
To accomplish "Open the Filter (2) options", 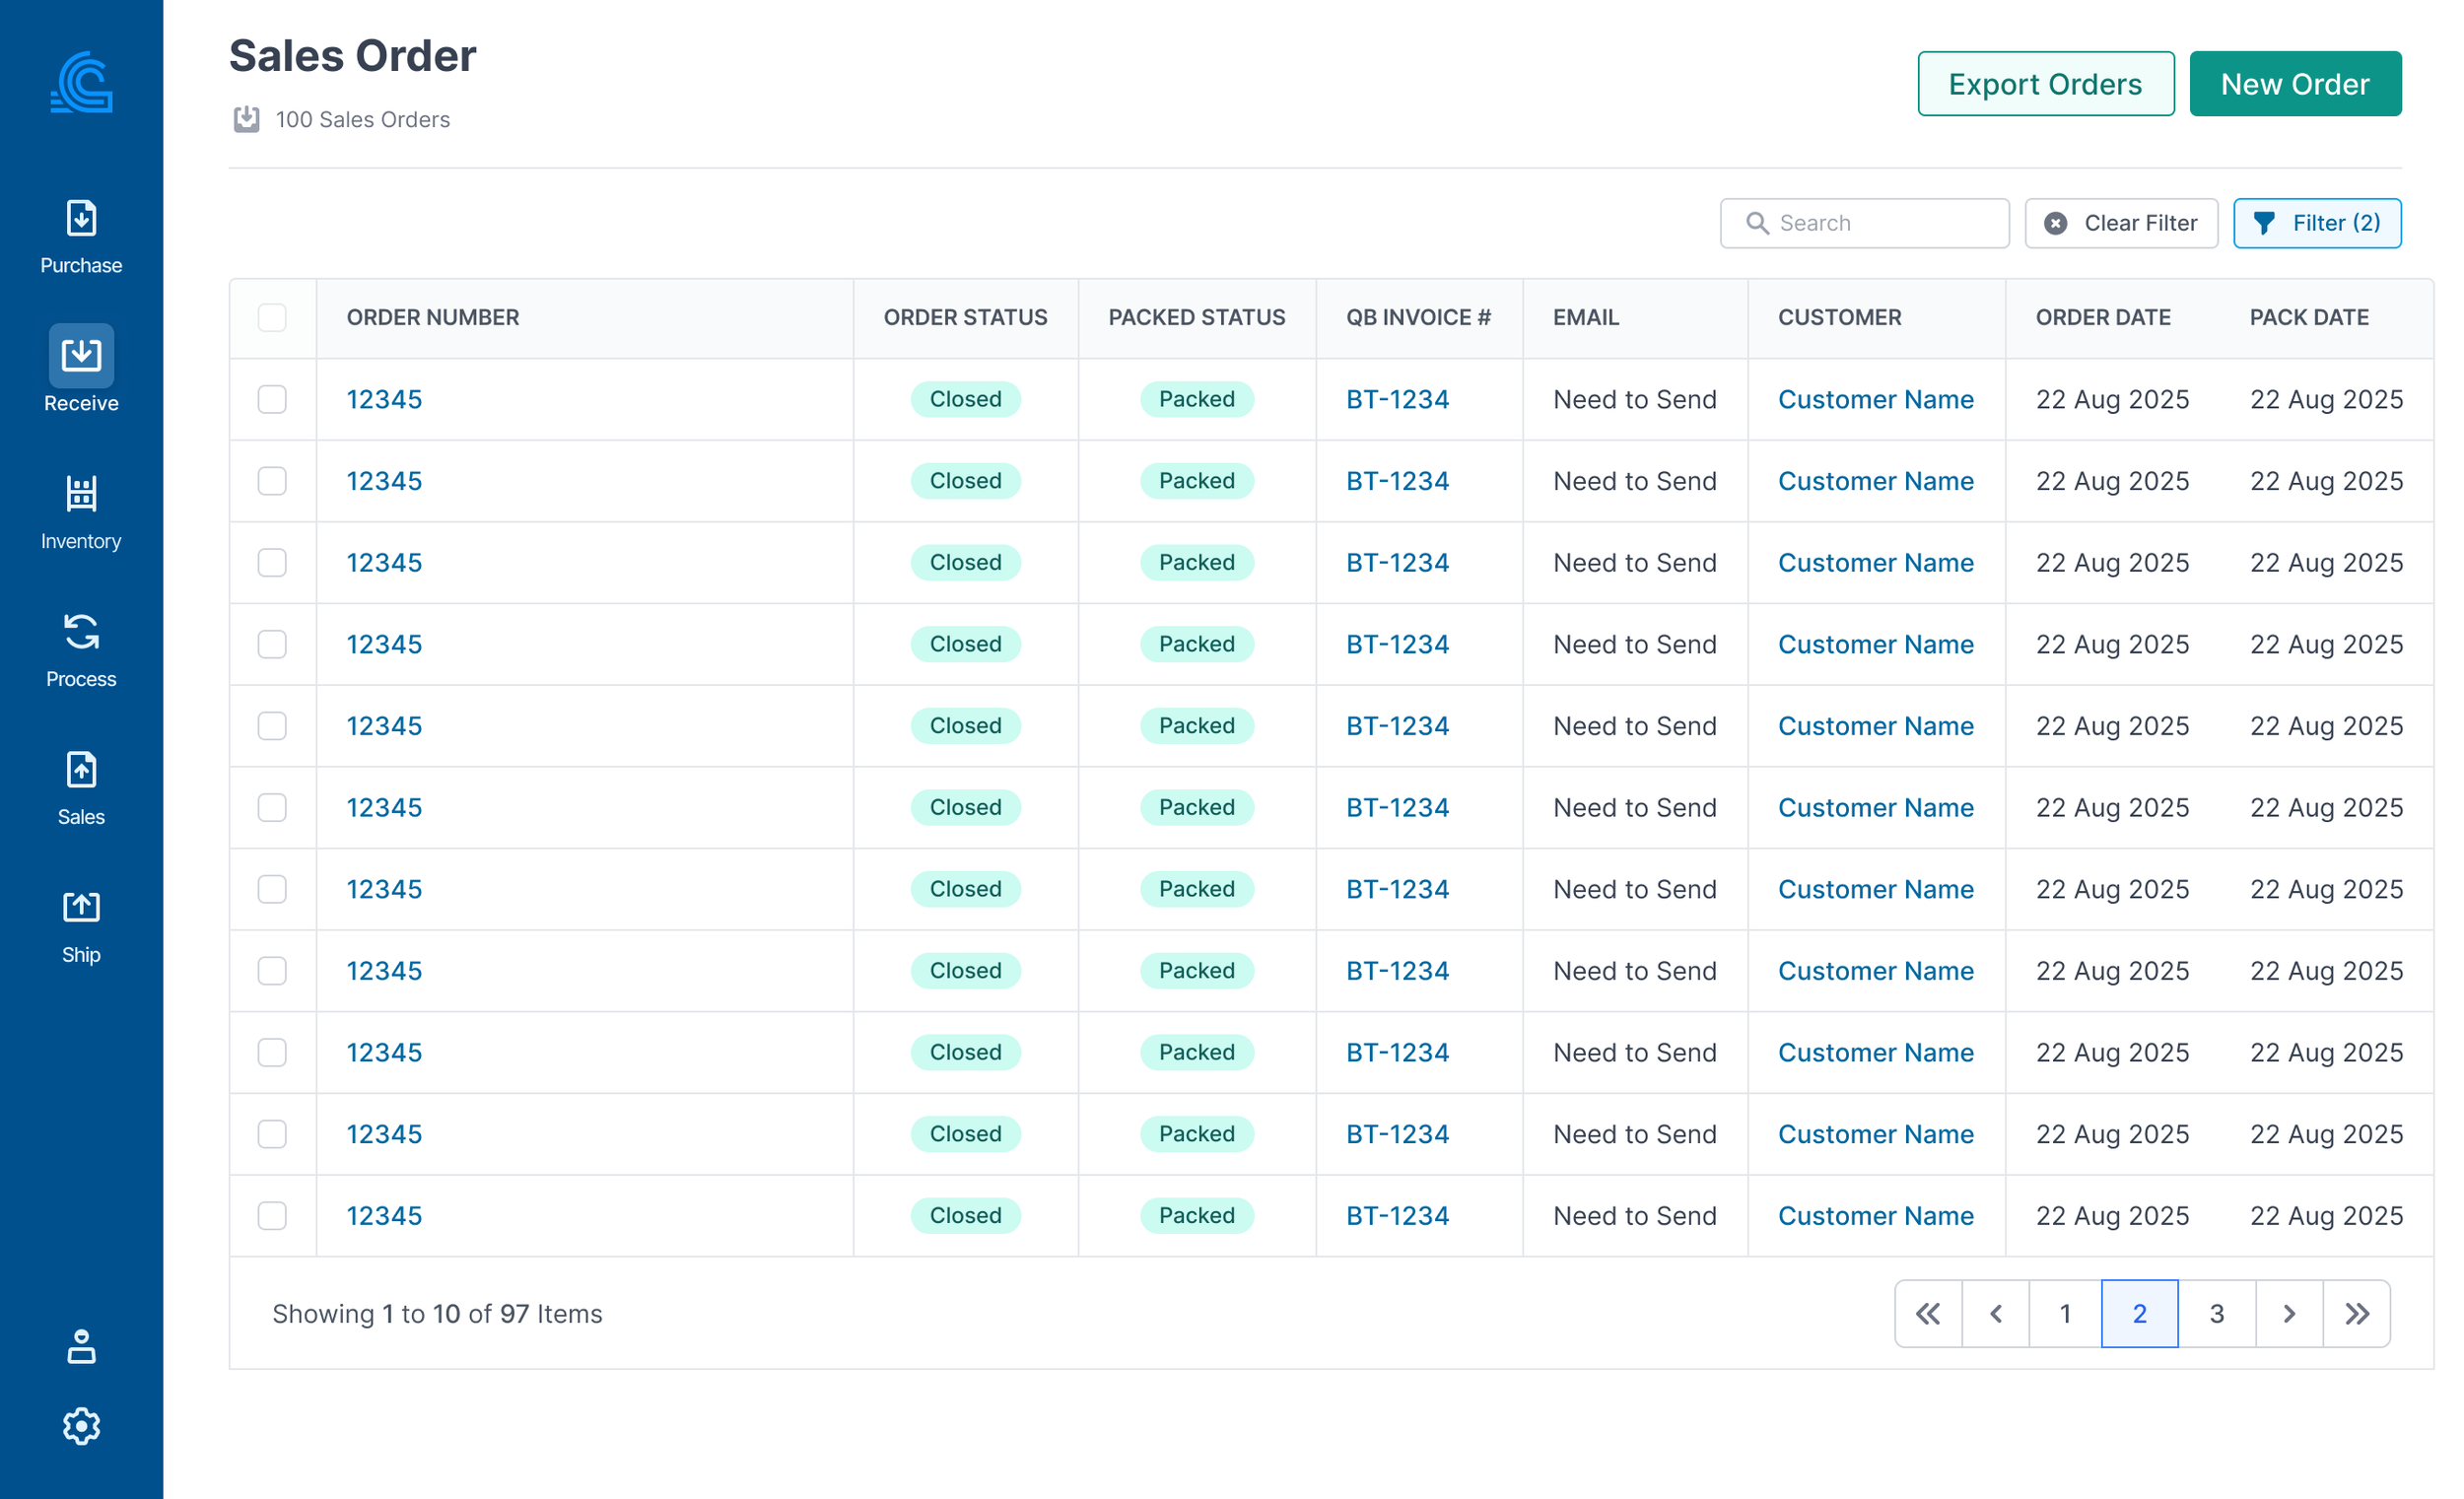I will (2316, 223).
